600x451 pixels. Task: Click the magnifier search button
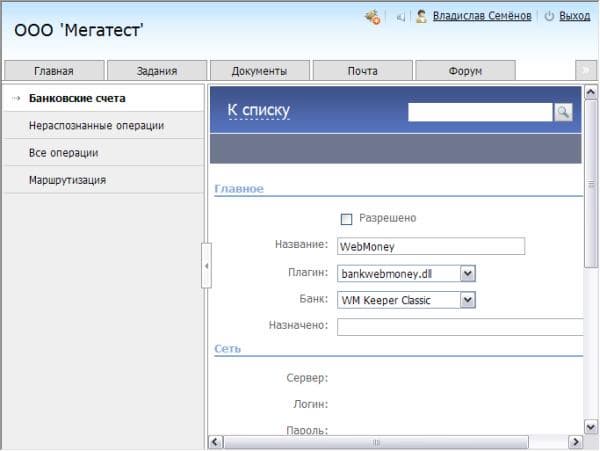(563, 112)
